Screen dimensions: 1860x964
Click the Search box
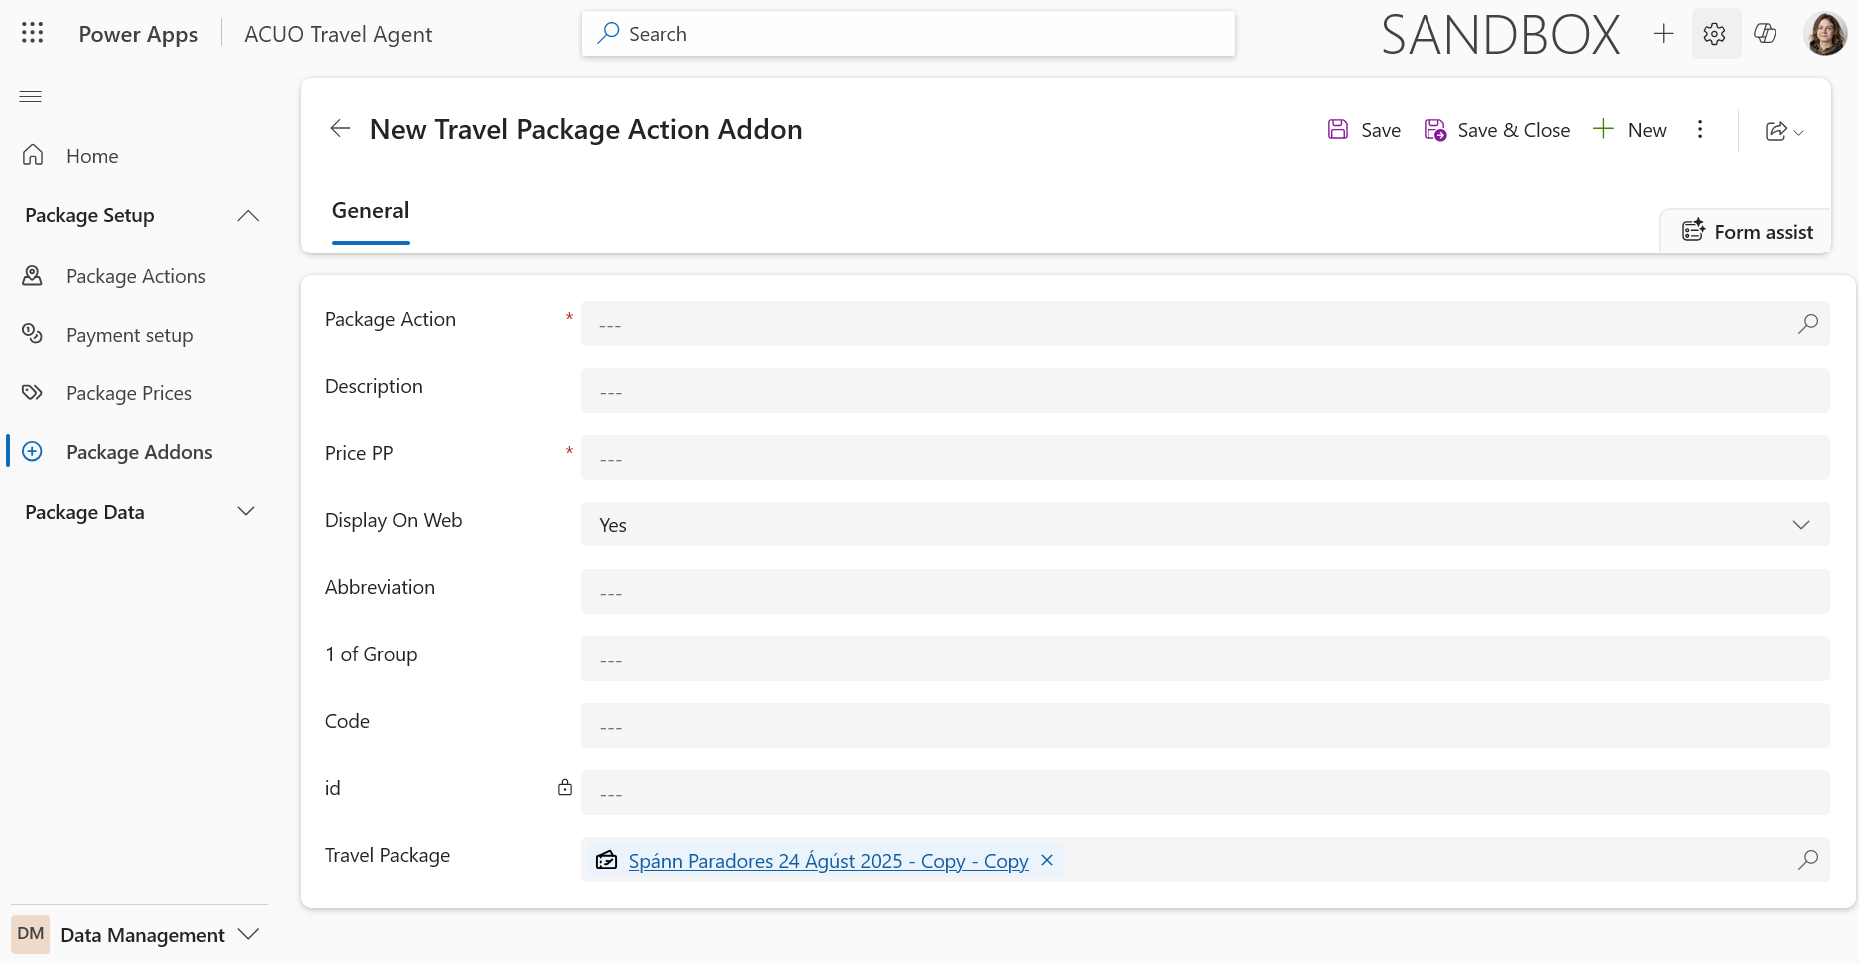click(x=908, y=34)
